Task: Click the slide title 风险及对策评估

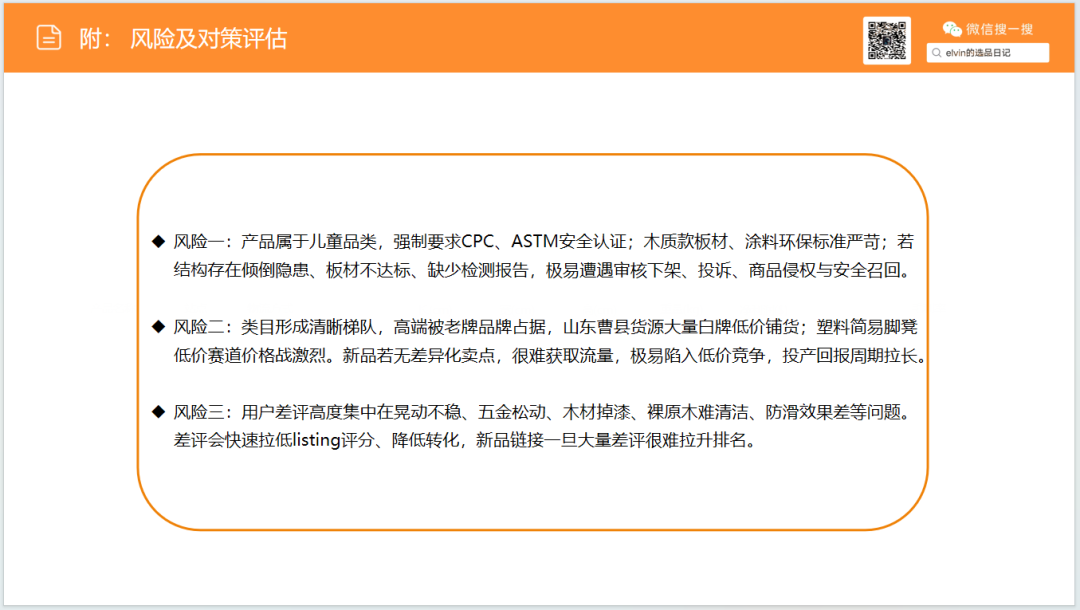Action: [209, 39]
